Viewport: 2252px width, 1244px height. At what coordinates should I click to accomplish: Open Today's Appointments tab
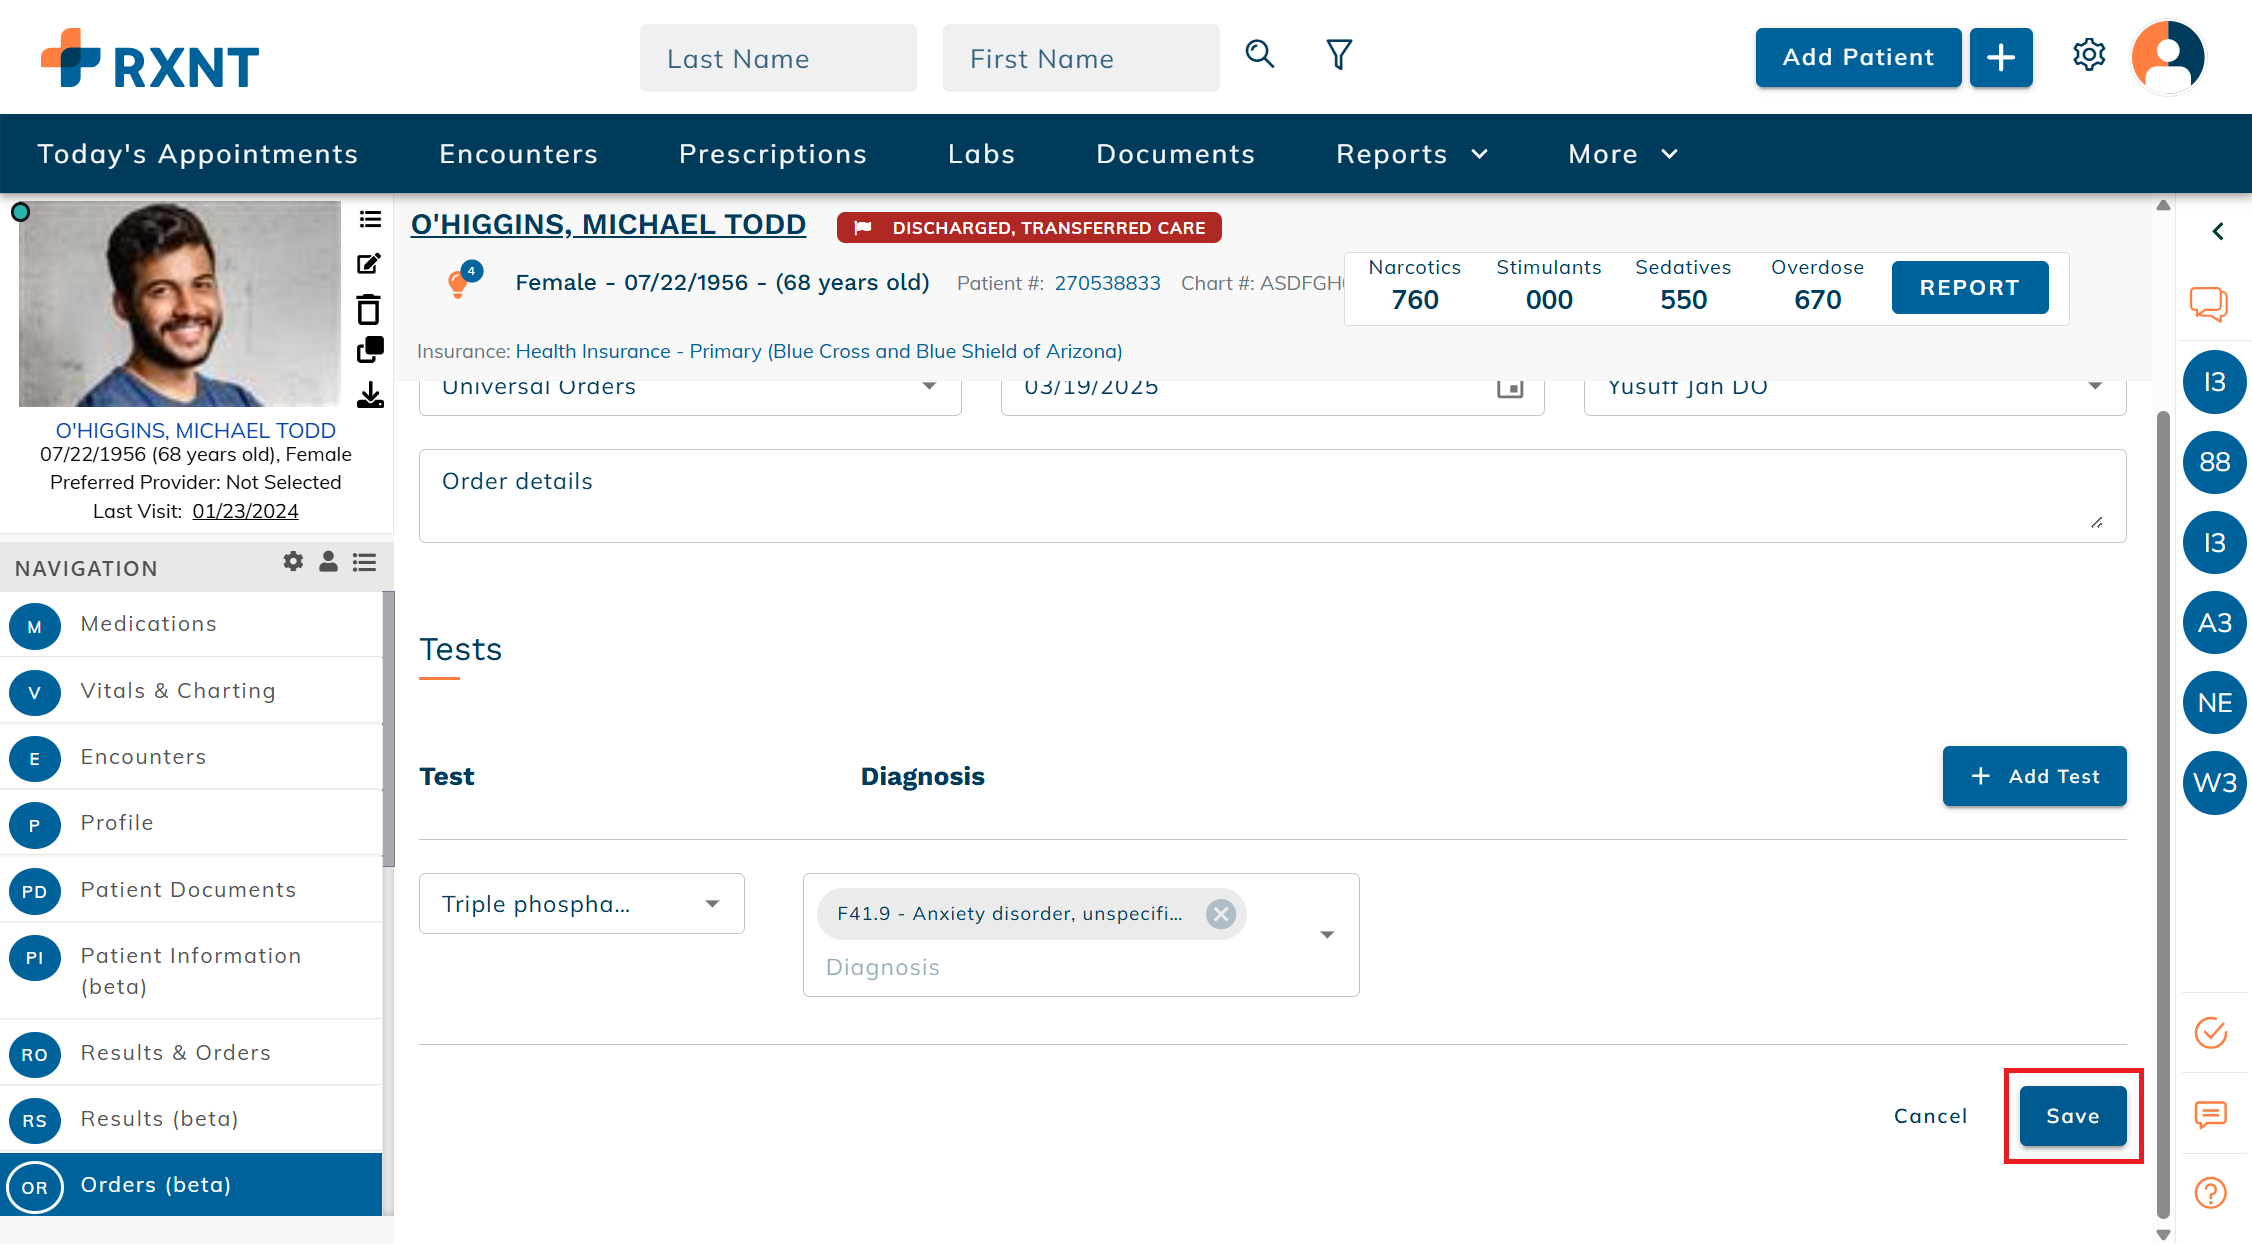[x=198, y=154]
